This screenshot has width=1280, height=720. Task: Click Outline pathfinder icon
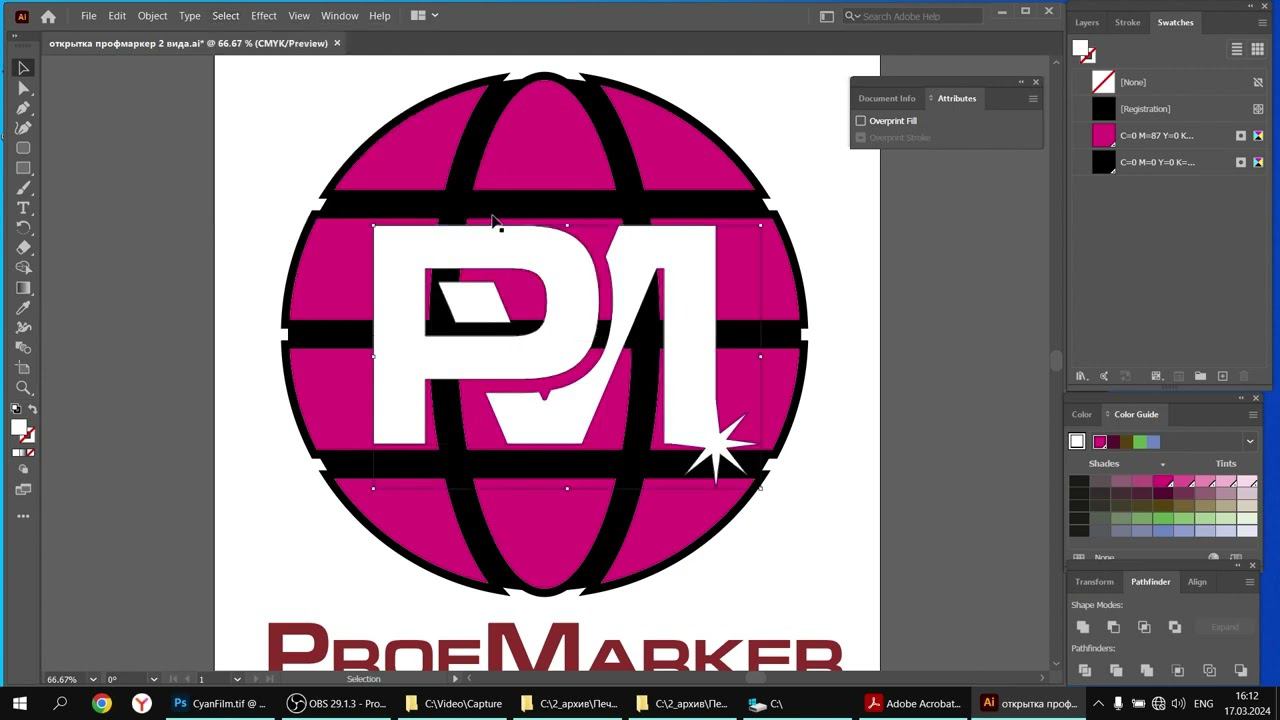point(1209,670)
